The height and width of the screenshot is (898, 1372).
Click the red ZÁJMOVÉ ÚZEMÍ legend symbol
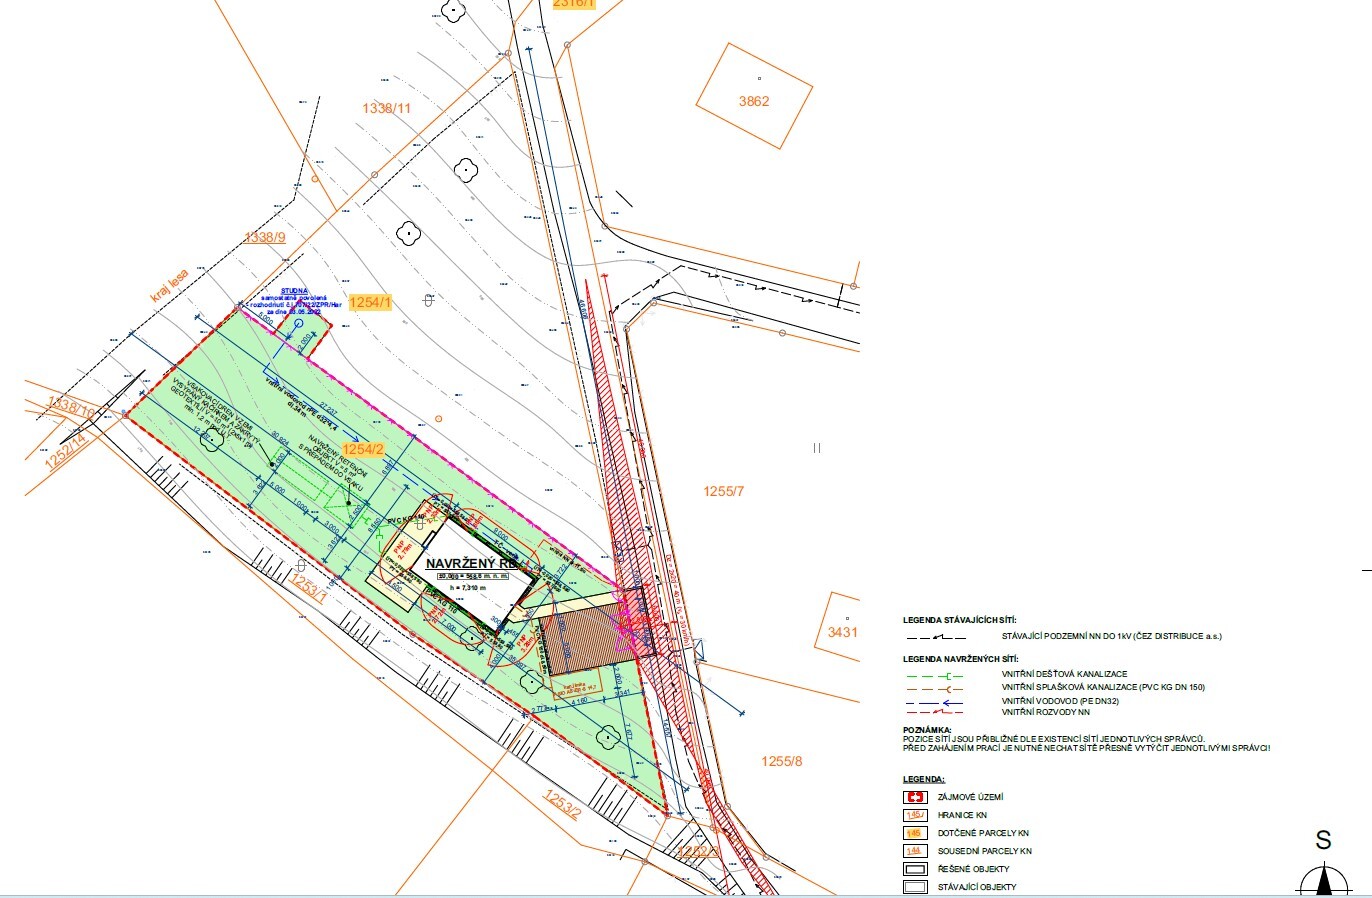point(914,797)
